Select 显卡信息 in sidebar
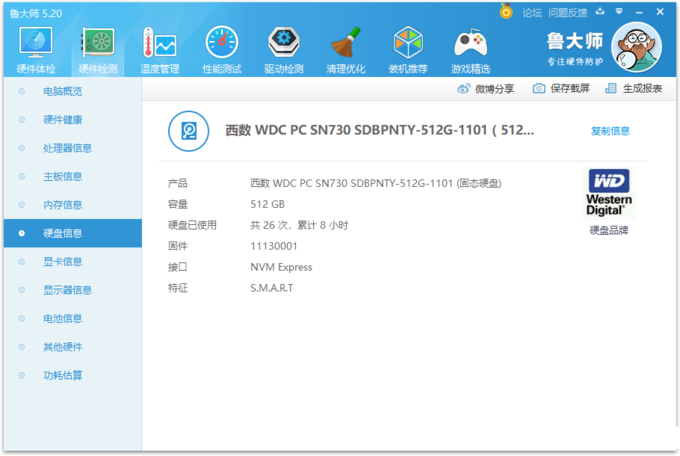Screen dimensions: 680x456 click(73, 262)
